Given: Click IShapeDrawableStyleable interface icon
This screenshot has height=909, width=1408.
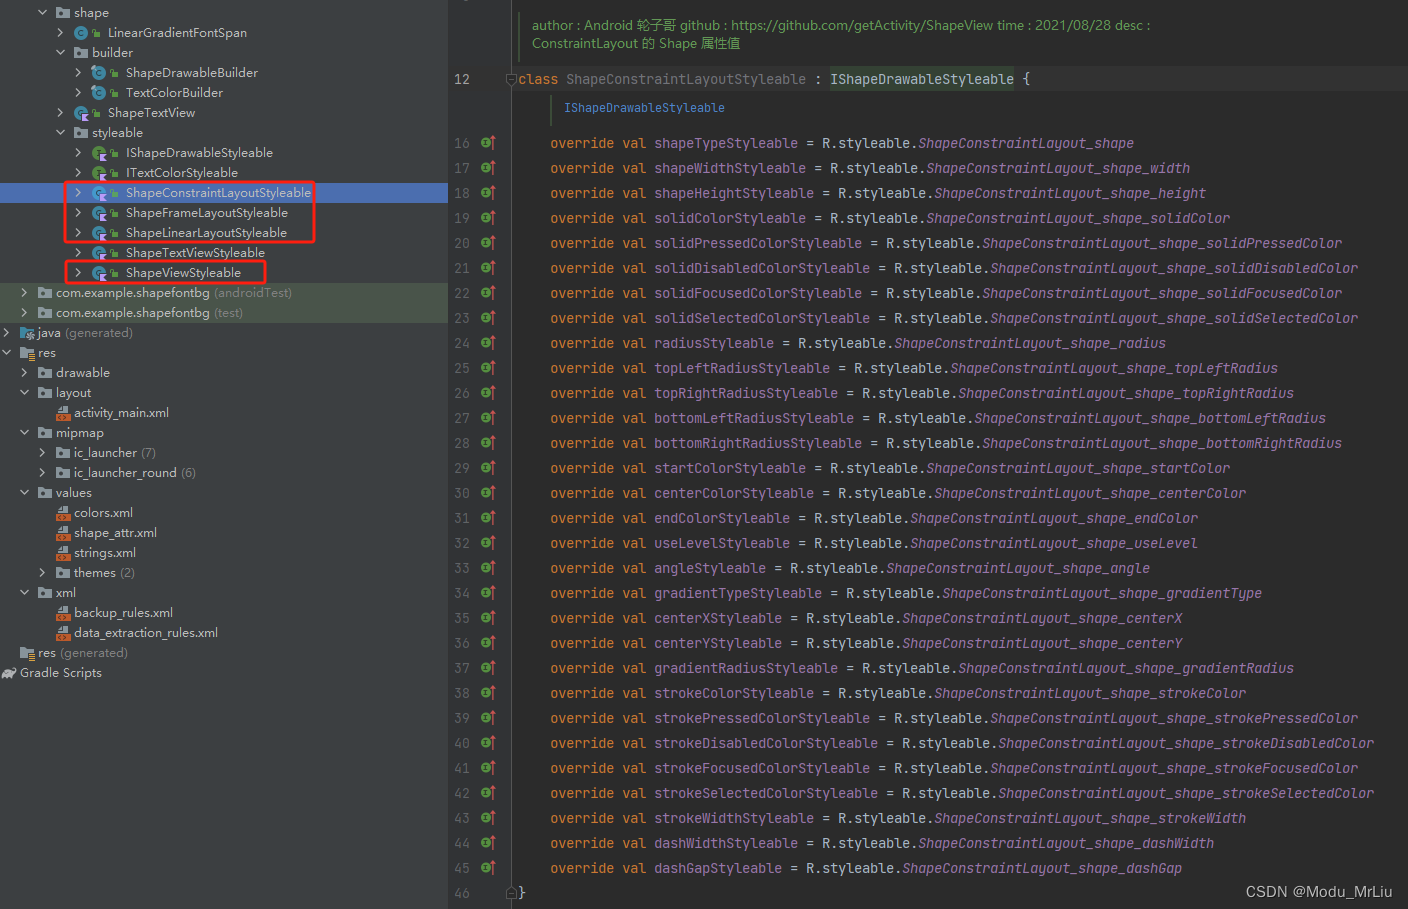Looking at the screenshot, I should click(99, 153).
